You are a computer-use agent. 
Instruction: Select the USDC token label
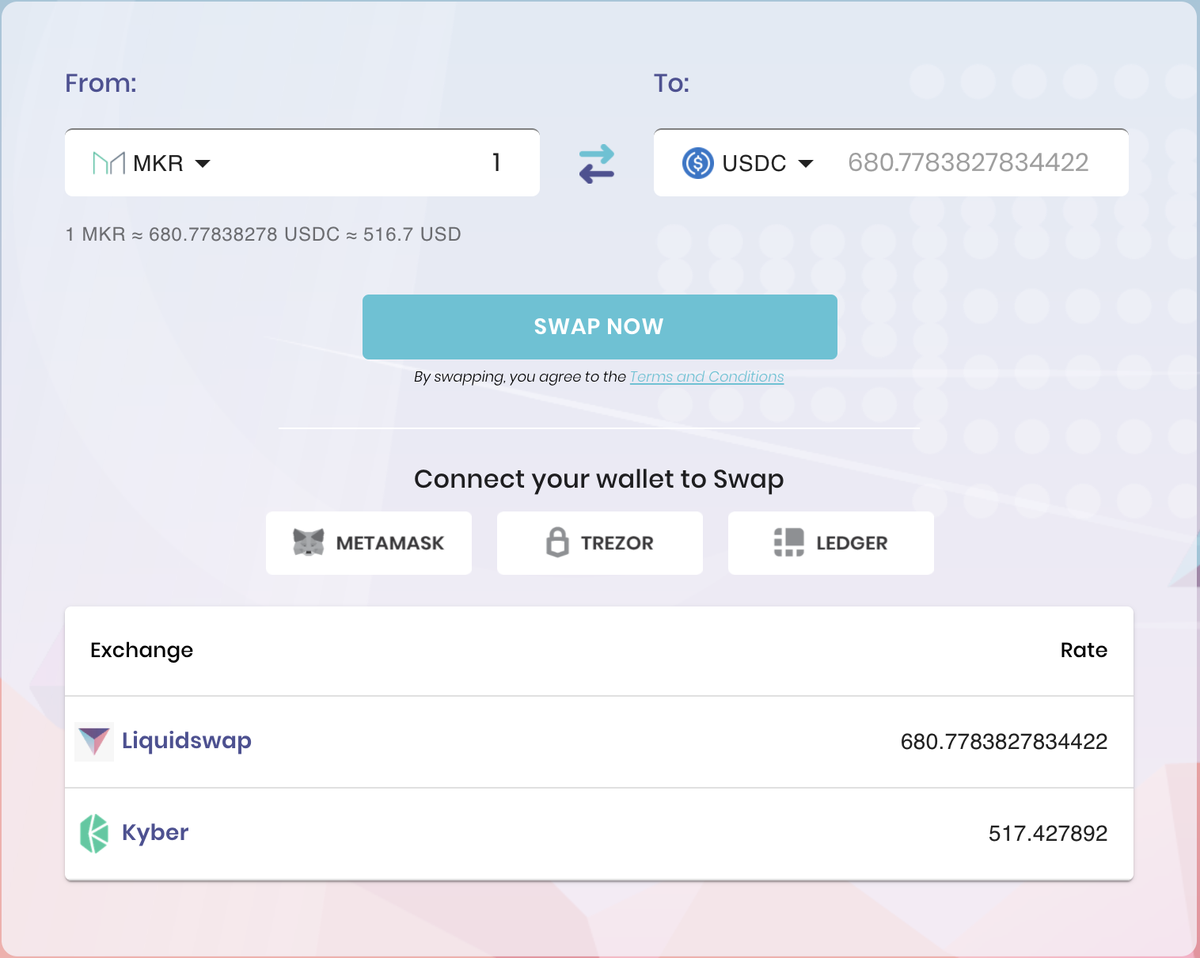754,164
